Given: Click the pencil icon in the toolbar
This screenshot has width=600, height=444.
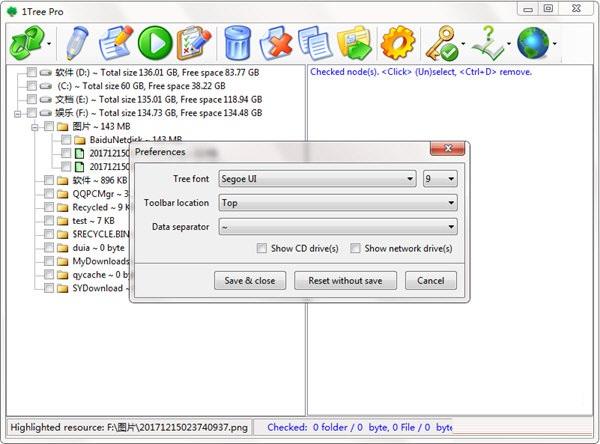Looking at the screenshot, I should coord(76,44).
